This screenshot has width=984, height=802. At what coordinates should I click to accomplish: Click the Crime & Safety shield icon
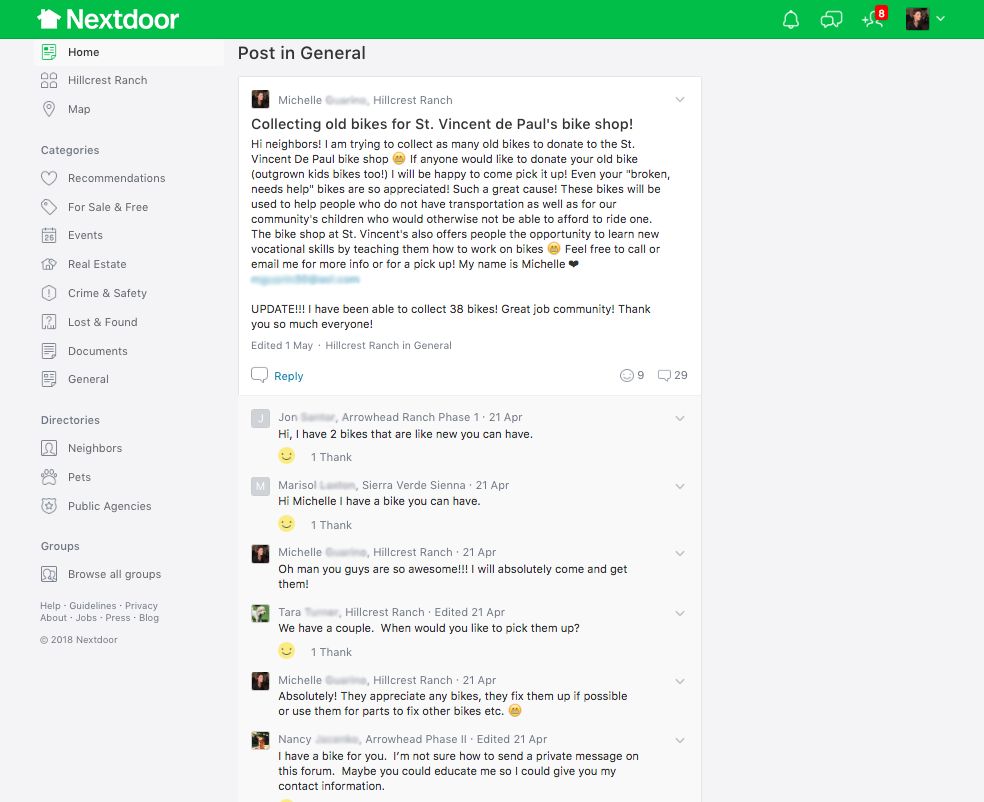49,293
